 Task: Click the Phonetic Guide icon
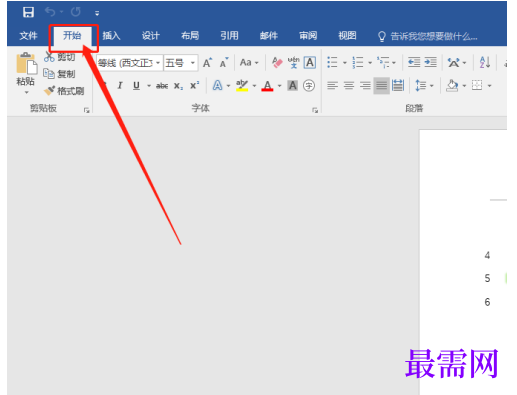(x=294, y=63)
